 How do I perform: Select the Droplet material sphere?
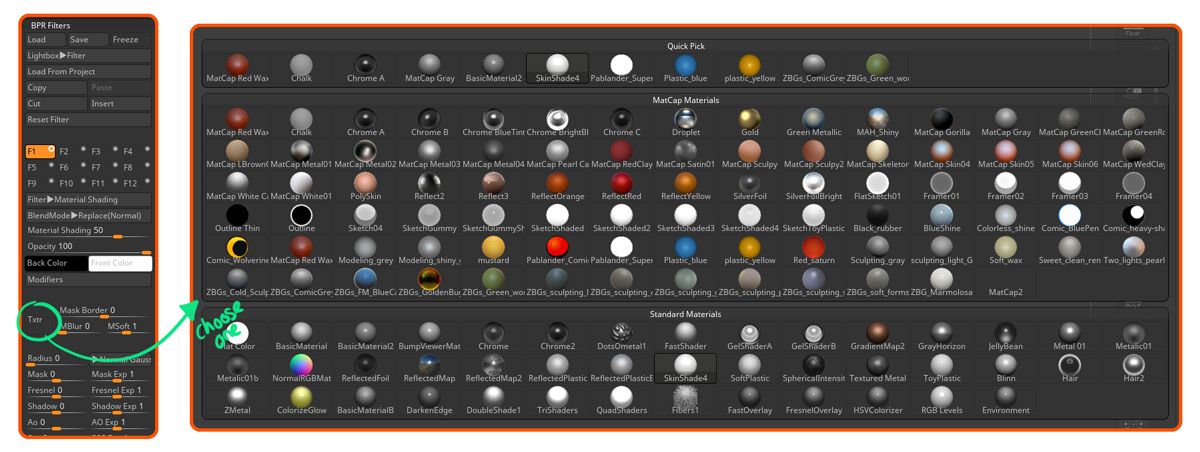click(x=685, y=122)
